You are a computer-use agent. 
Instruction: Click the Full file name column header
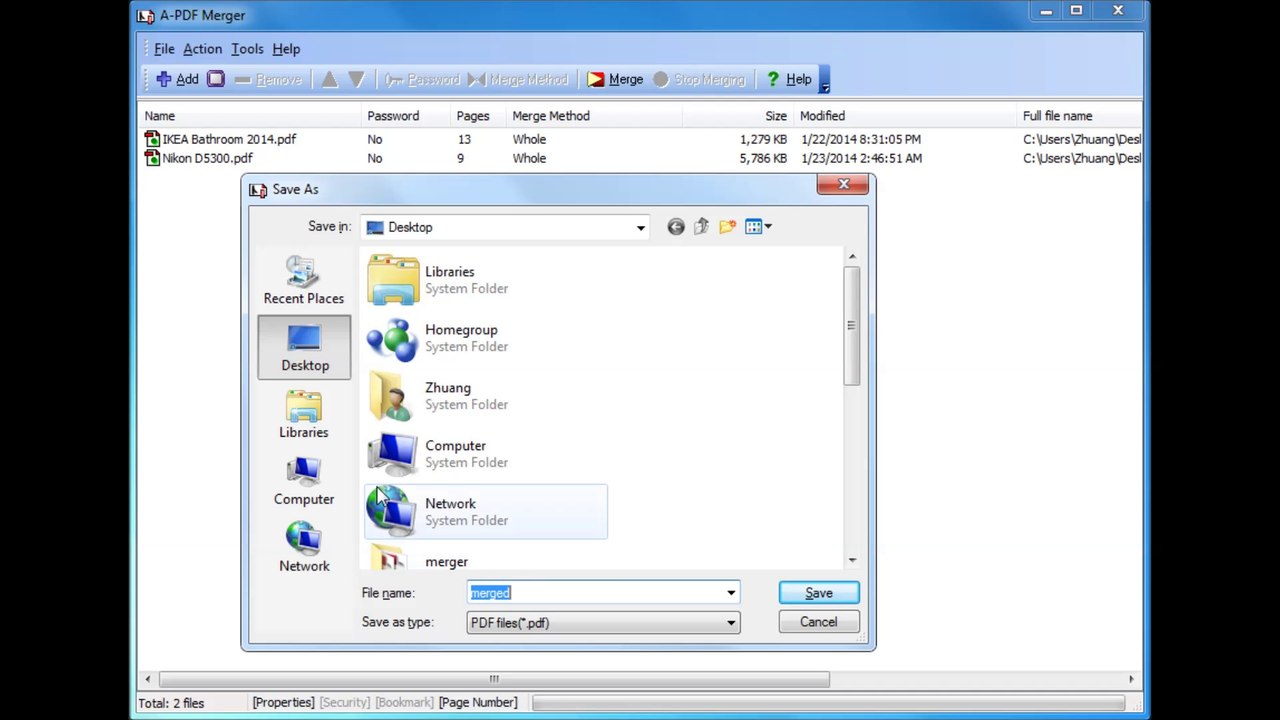[x=1080, y=116]
